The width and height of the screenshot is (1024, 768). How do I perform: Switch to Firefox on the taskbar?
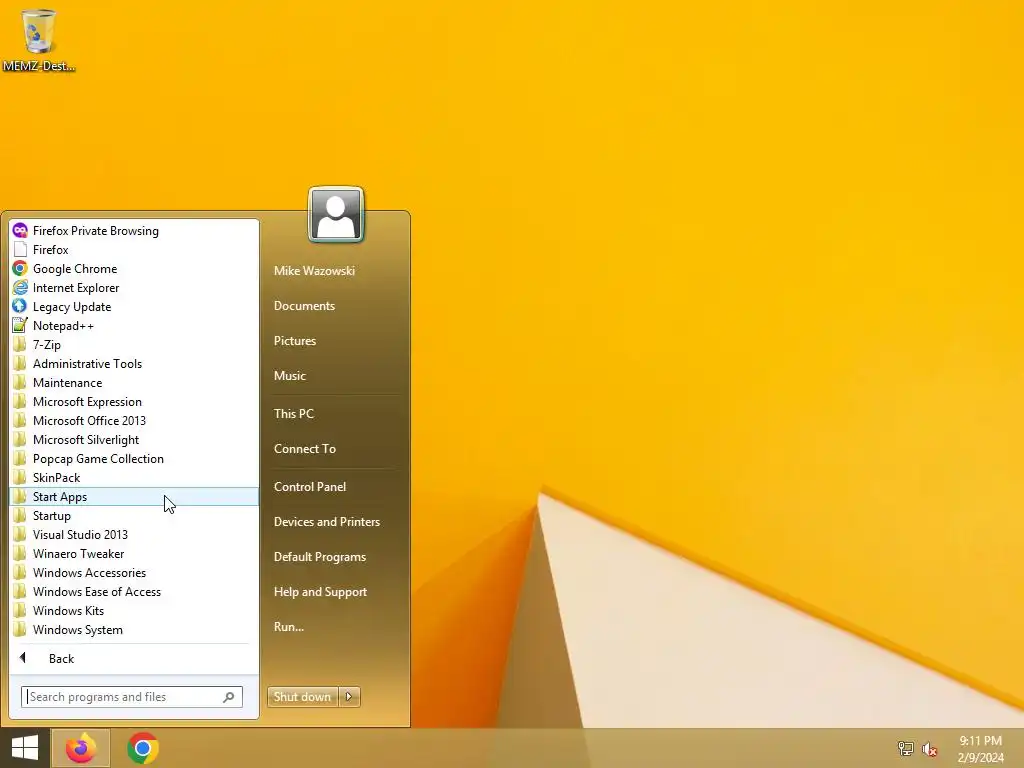click(81, 748)
